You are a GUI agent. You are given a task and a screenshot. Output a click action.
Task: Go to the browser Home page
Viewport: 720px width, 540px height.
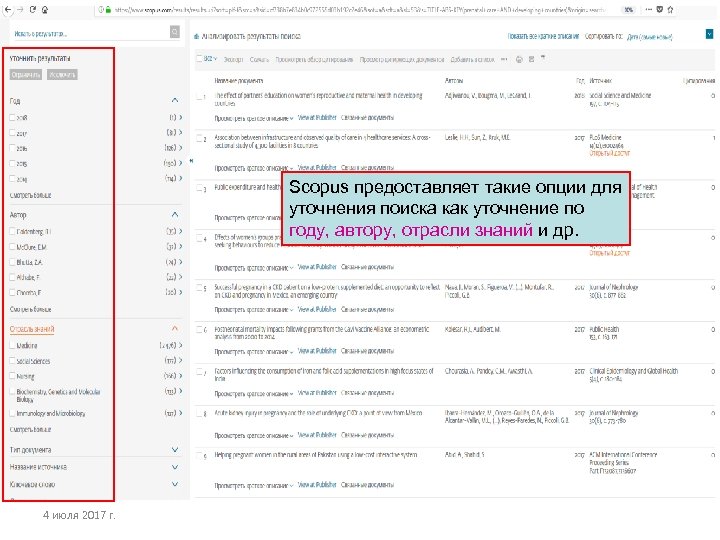pos(45,10)
